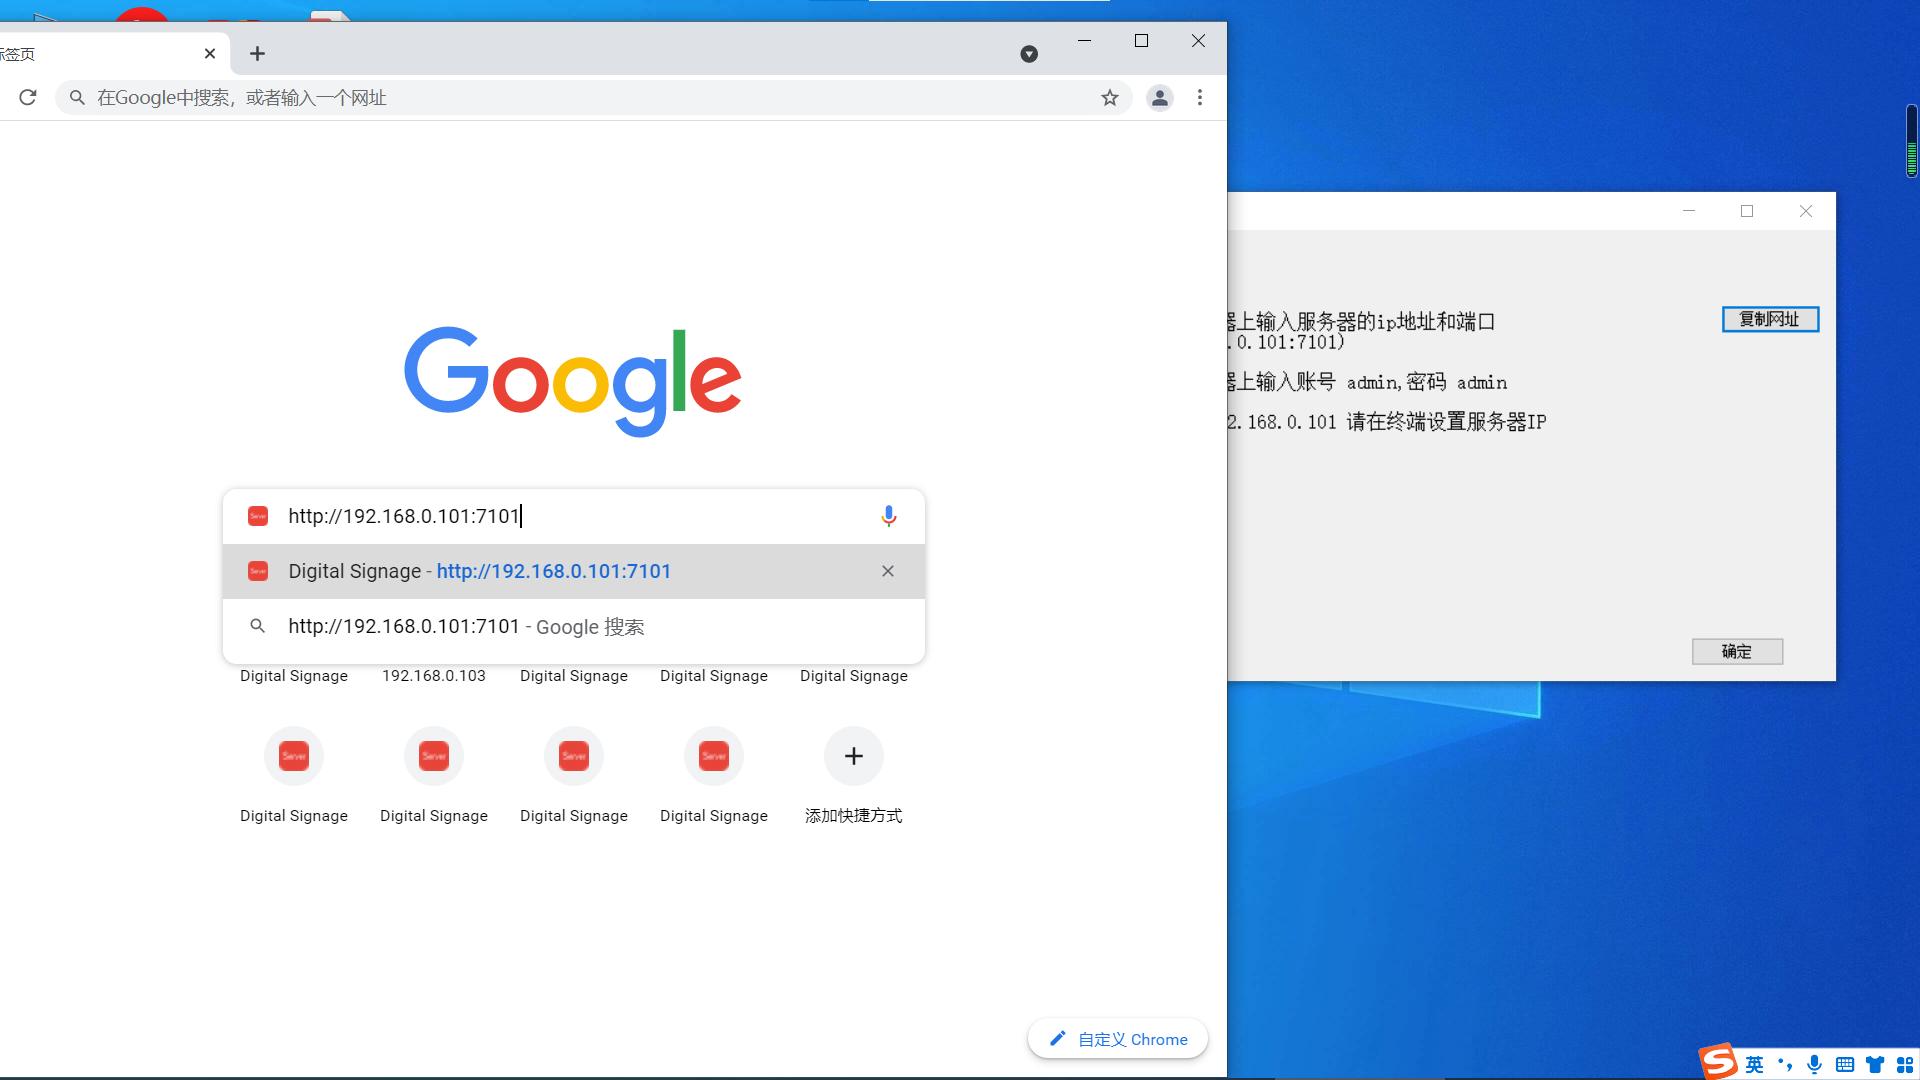This screenshot has width=1920, height=1080.
Task: Open the Chrome profile avatar
Action: pyautogui.click(x=1159, y=97)
